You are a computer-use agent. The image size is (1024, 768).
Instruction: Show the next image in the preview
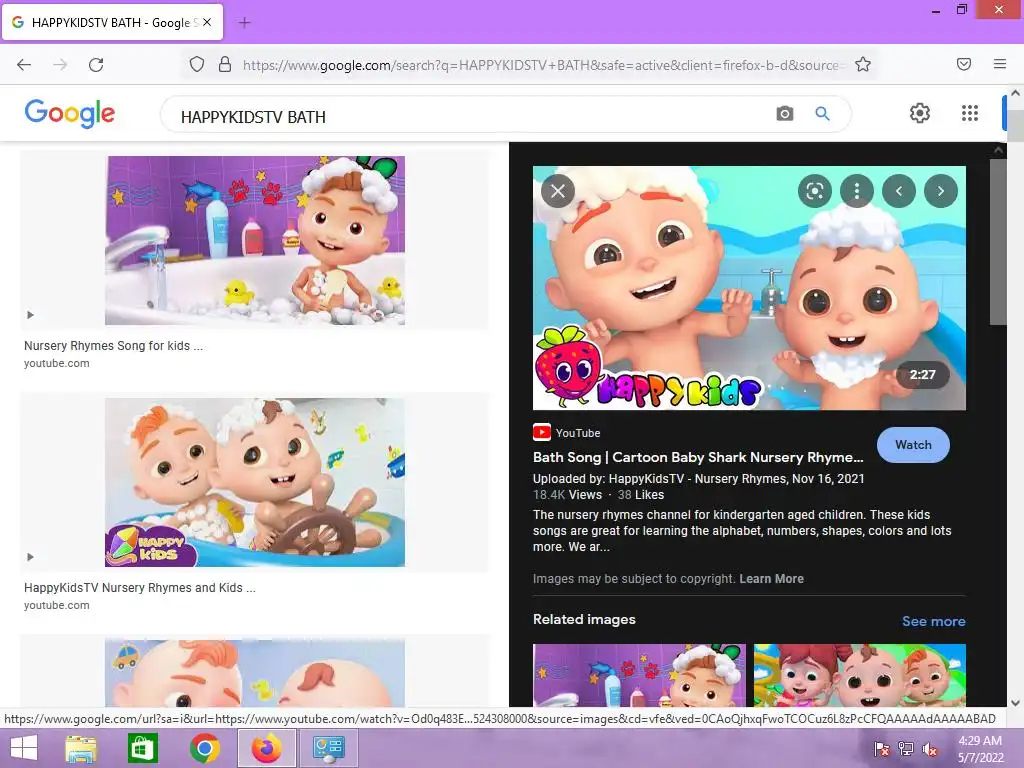[940, 191]
